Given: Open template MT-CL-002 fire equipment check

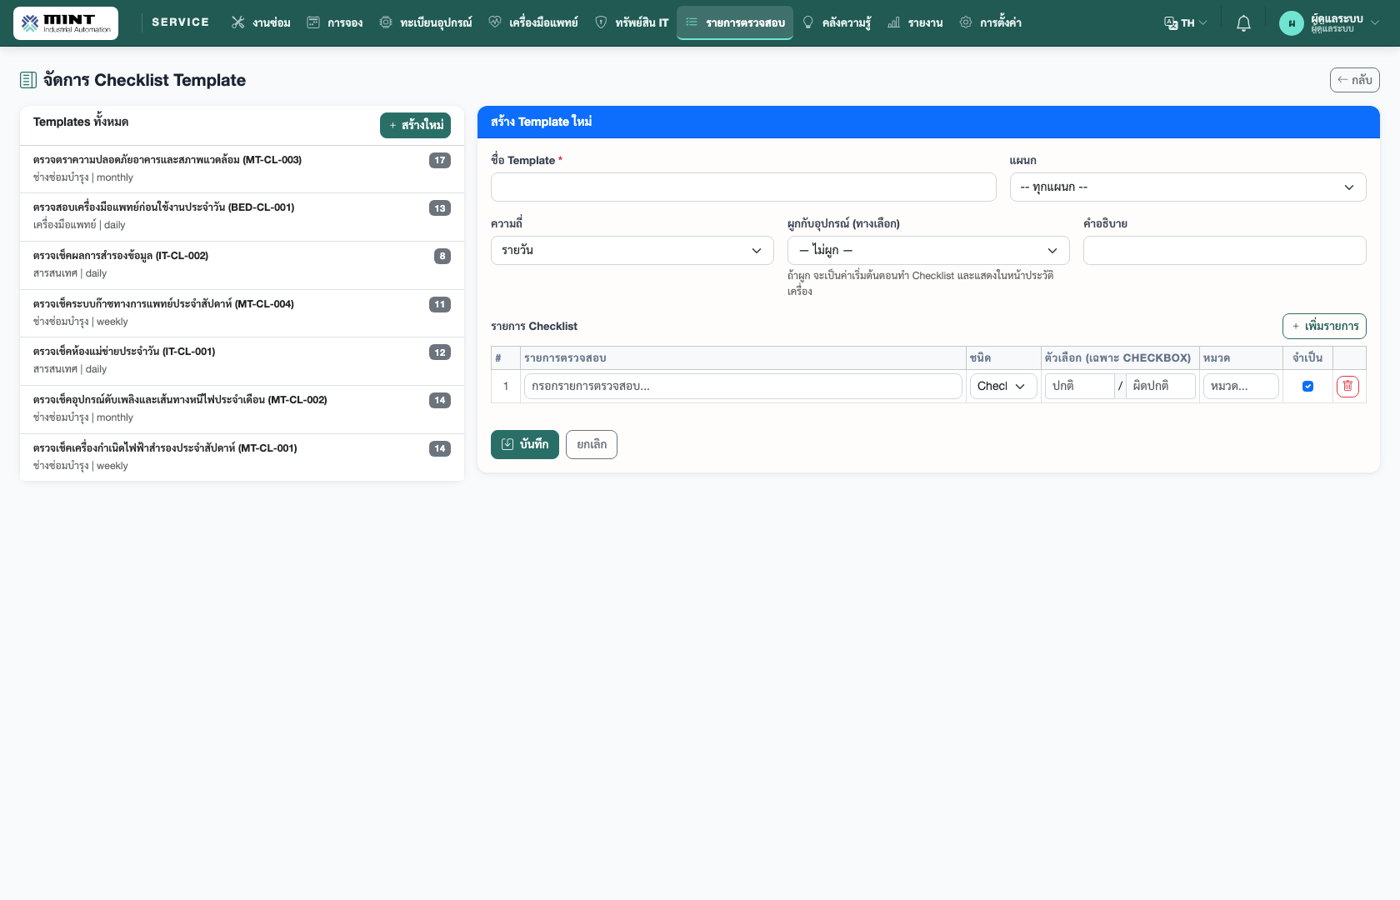Looking at the screenshot, I should [x=242, y=409].
